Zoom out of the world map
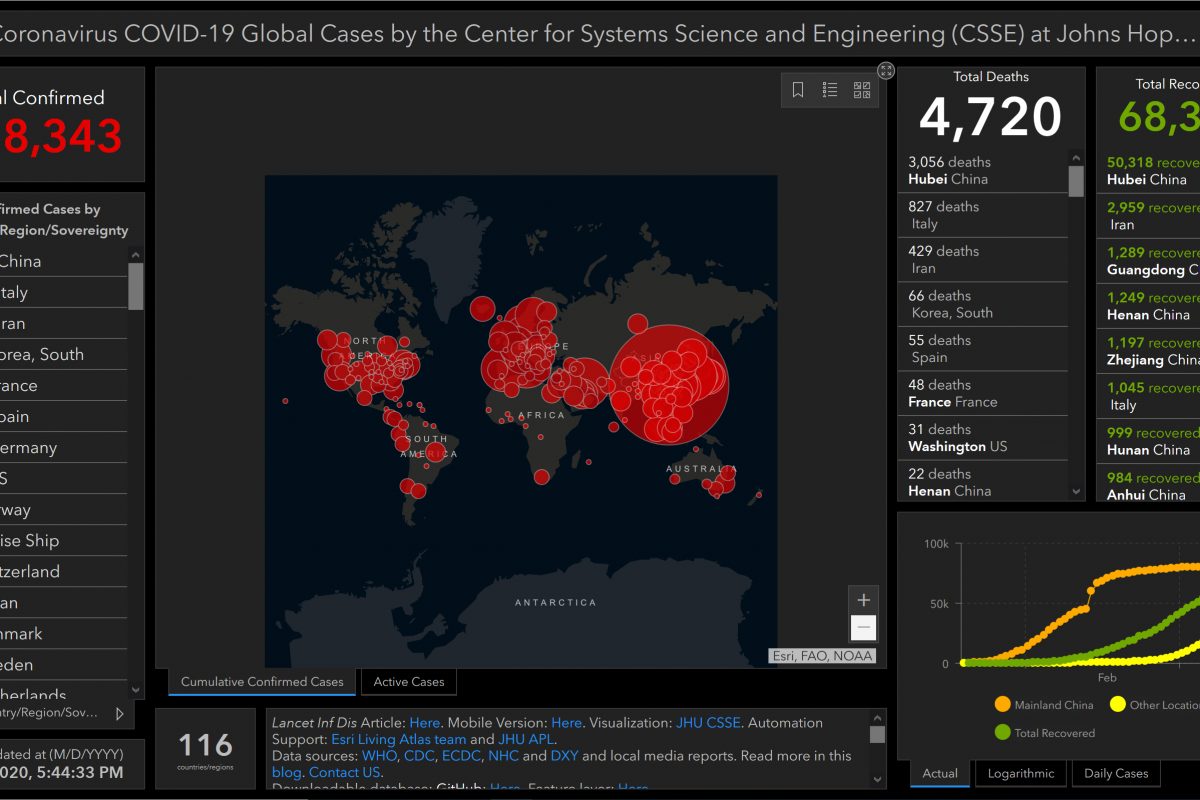1200x800 pixels. point(862,627)
